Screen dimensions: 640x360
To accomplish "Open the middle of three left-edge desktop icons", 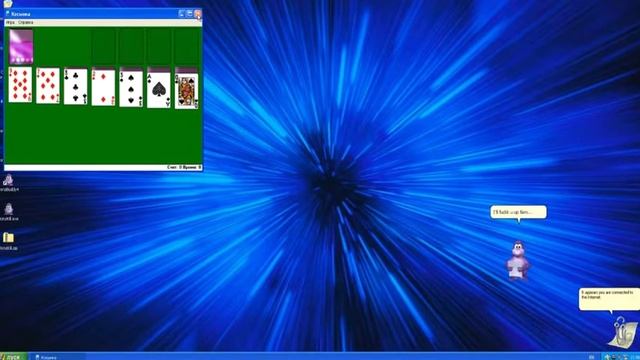I will (x=9, y=212).
